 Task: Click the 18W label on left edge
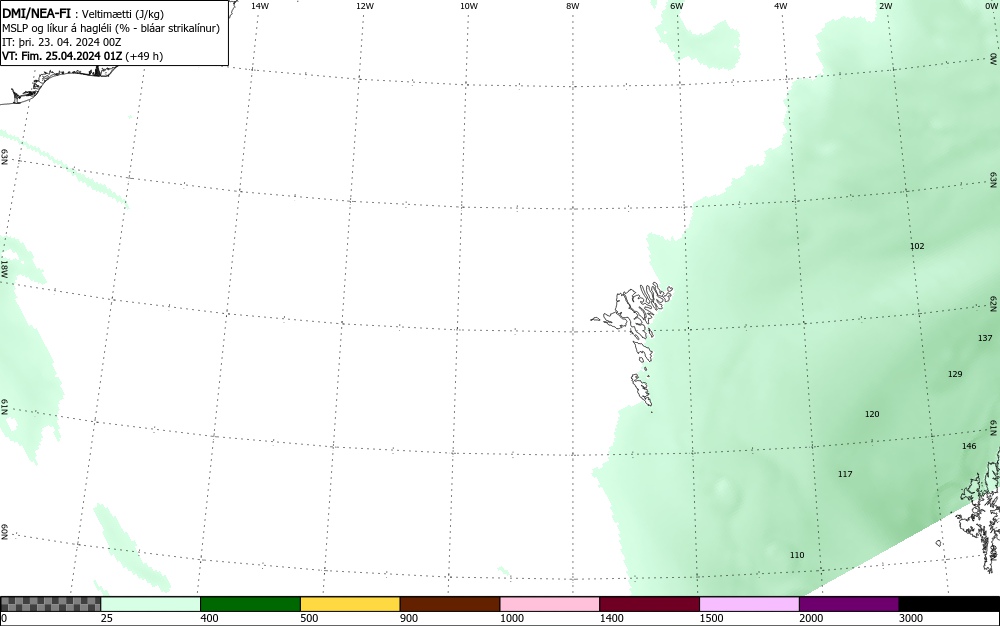click(x=4, y=268)
